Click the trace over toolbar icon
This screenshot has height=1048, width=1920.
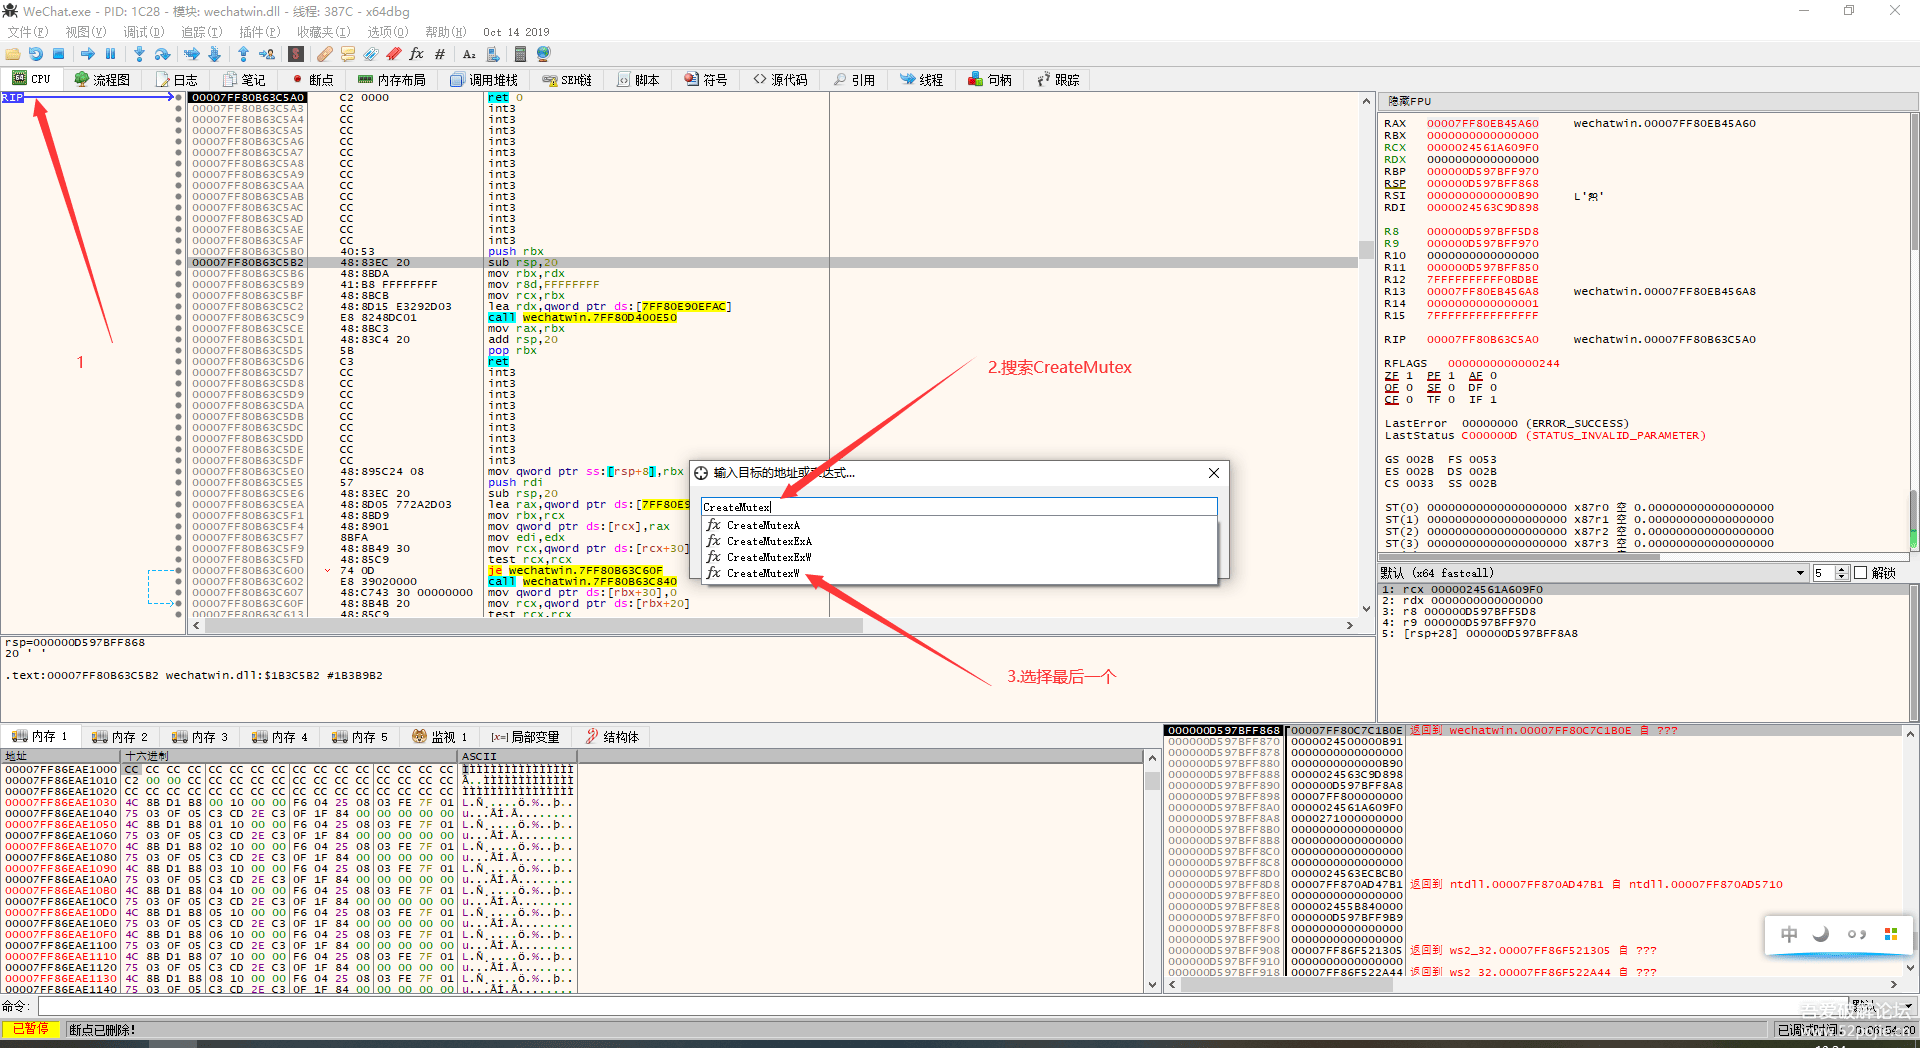(x=214, y=54)
